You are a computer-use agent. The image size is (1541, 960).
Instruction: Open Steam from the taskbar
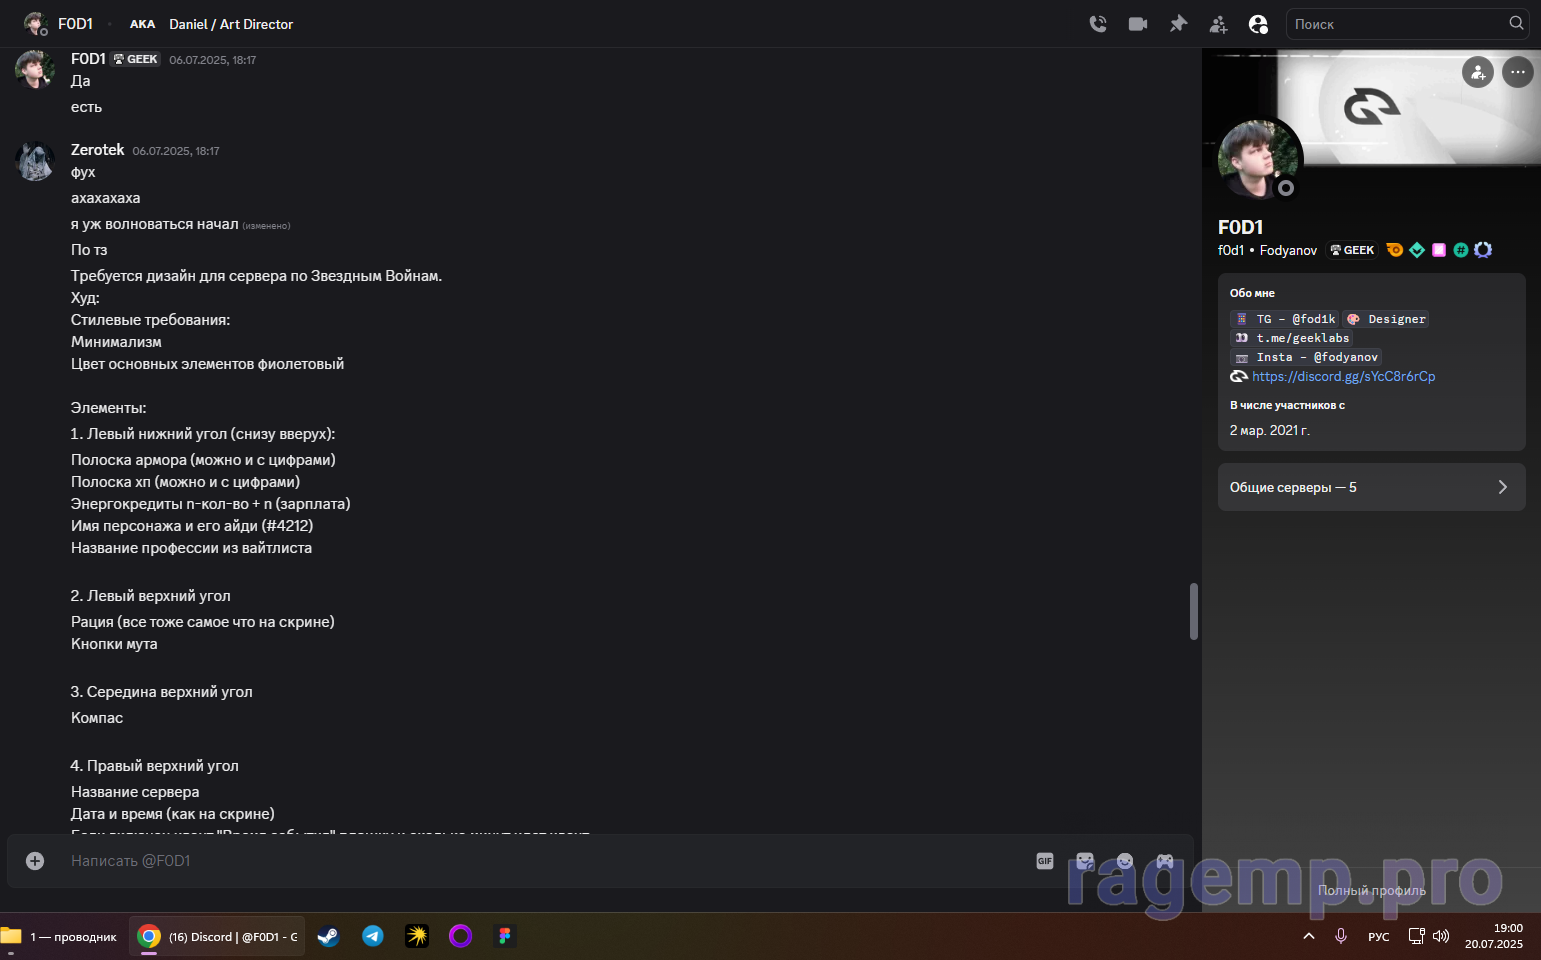328,937
